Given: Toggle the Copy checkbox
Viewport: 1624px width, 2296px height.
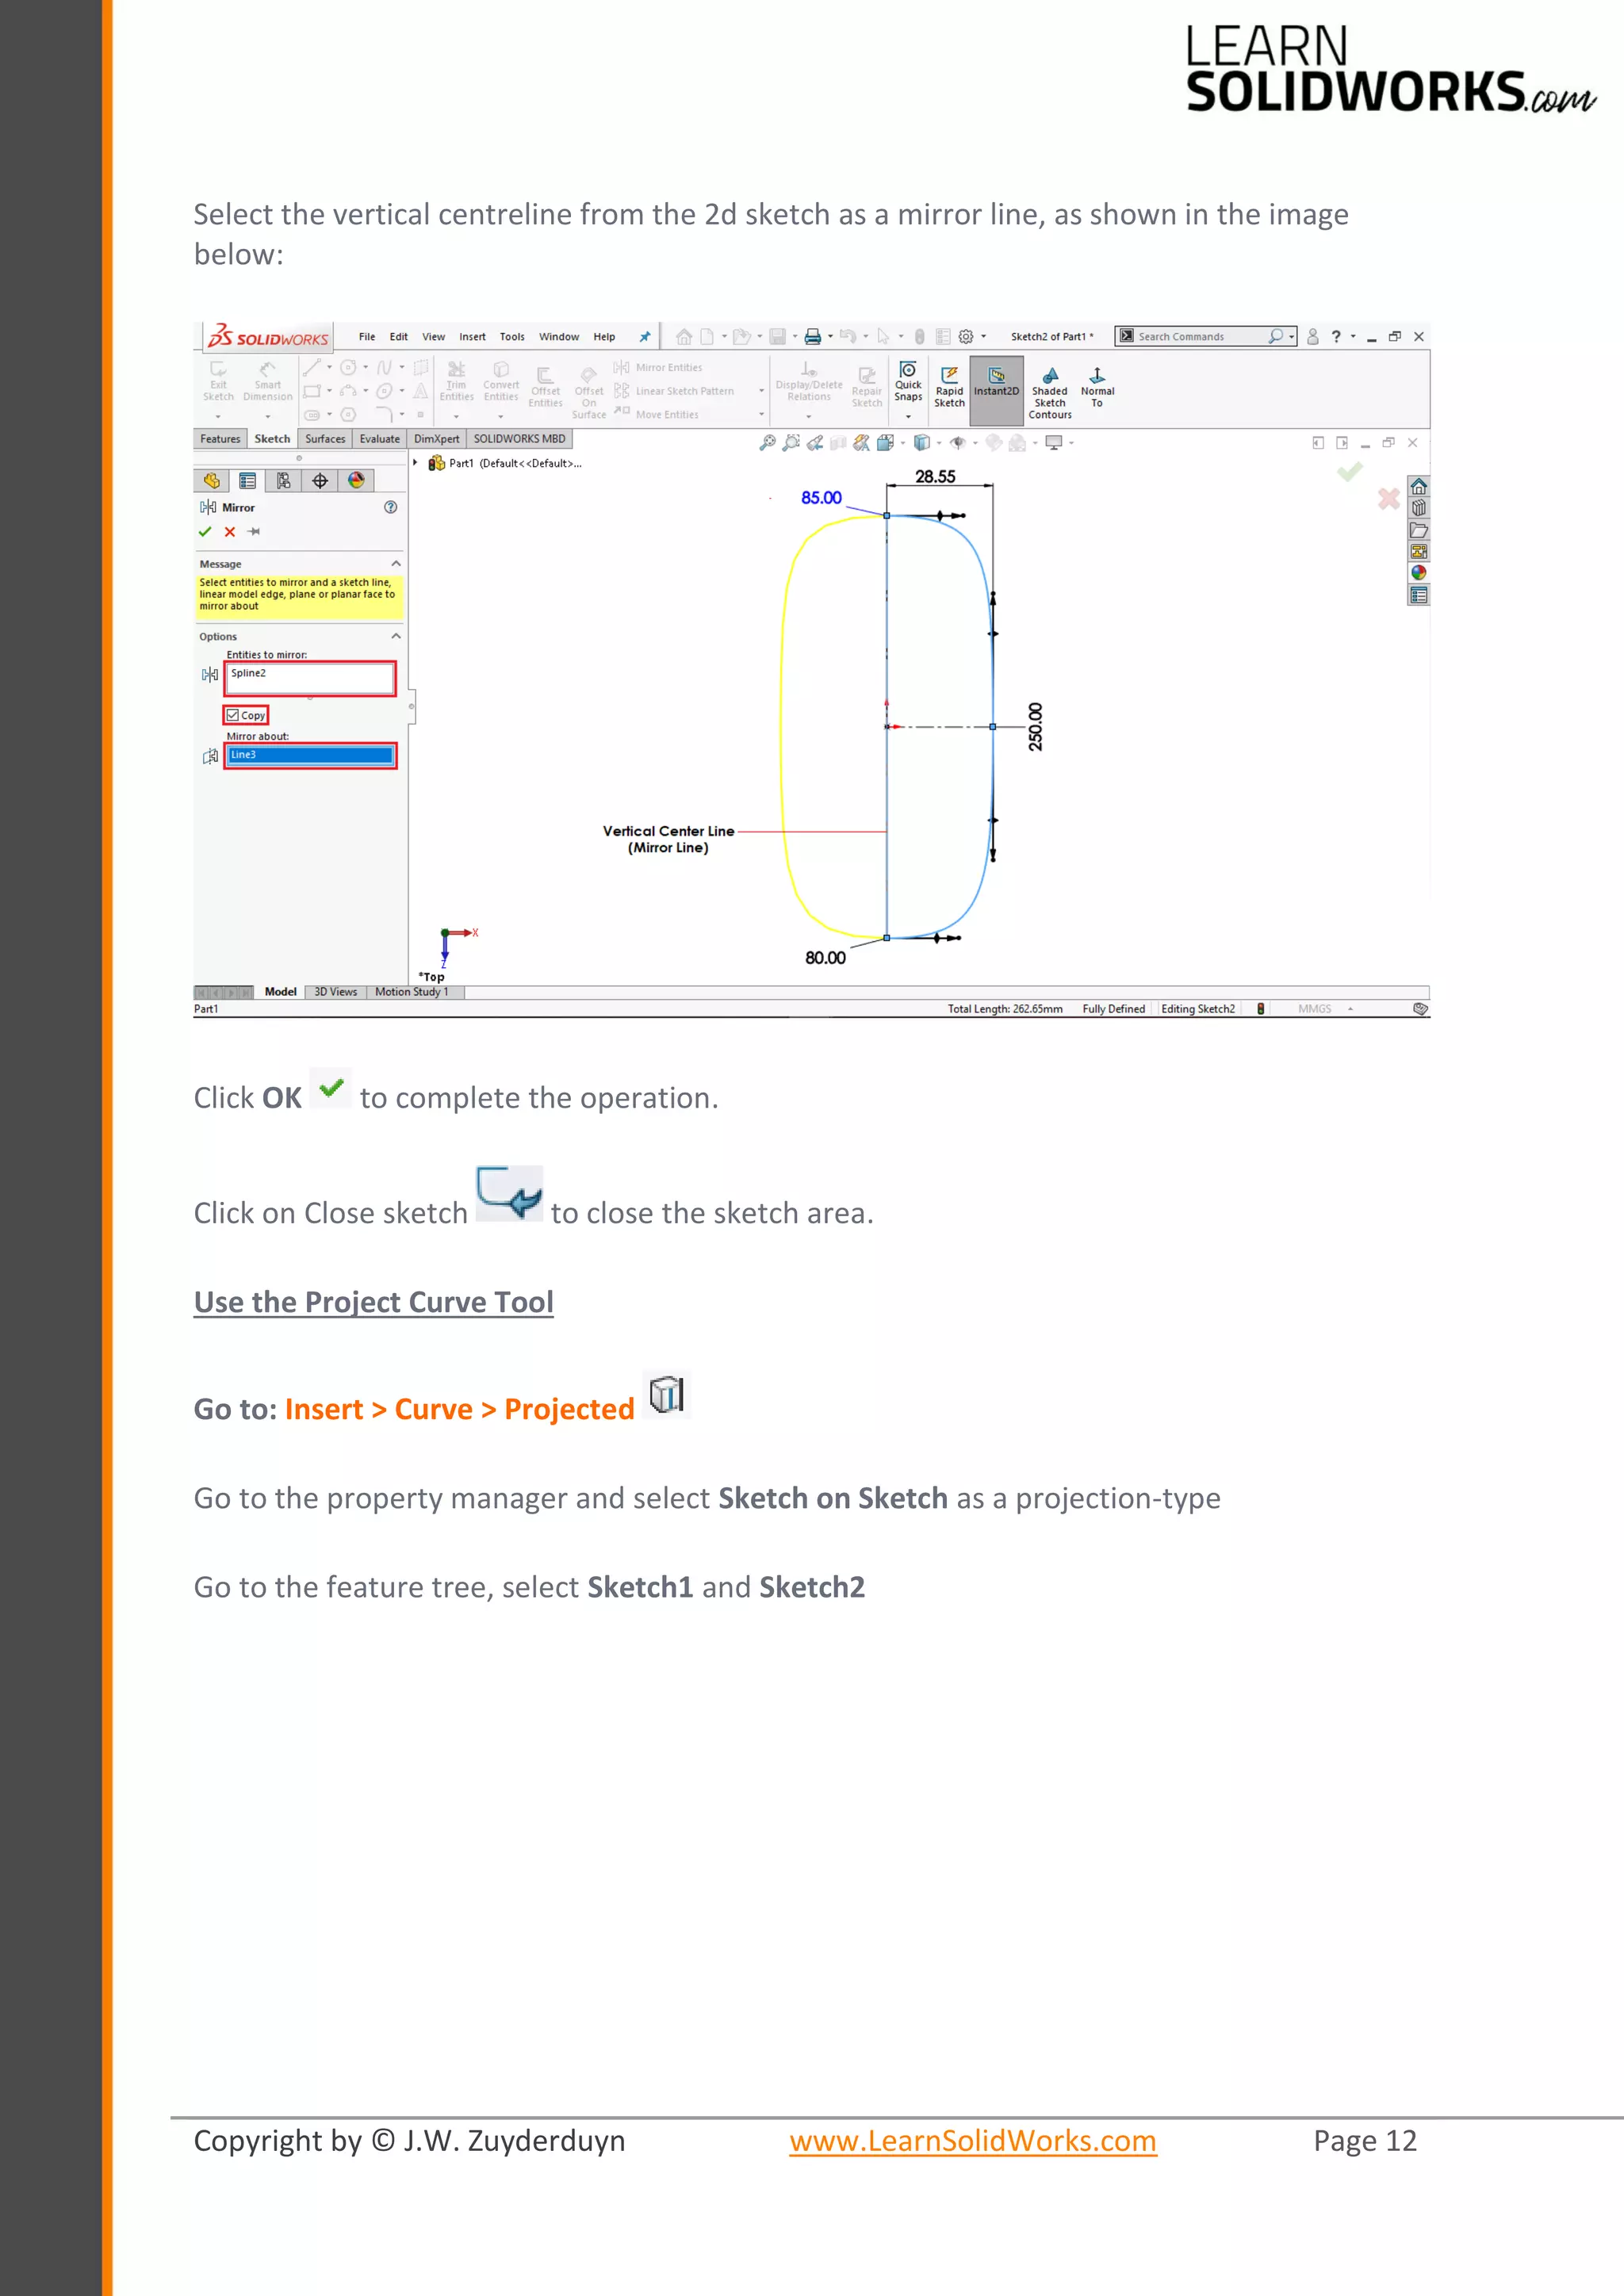Looking at the screenshot, I should point(233,715).
